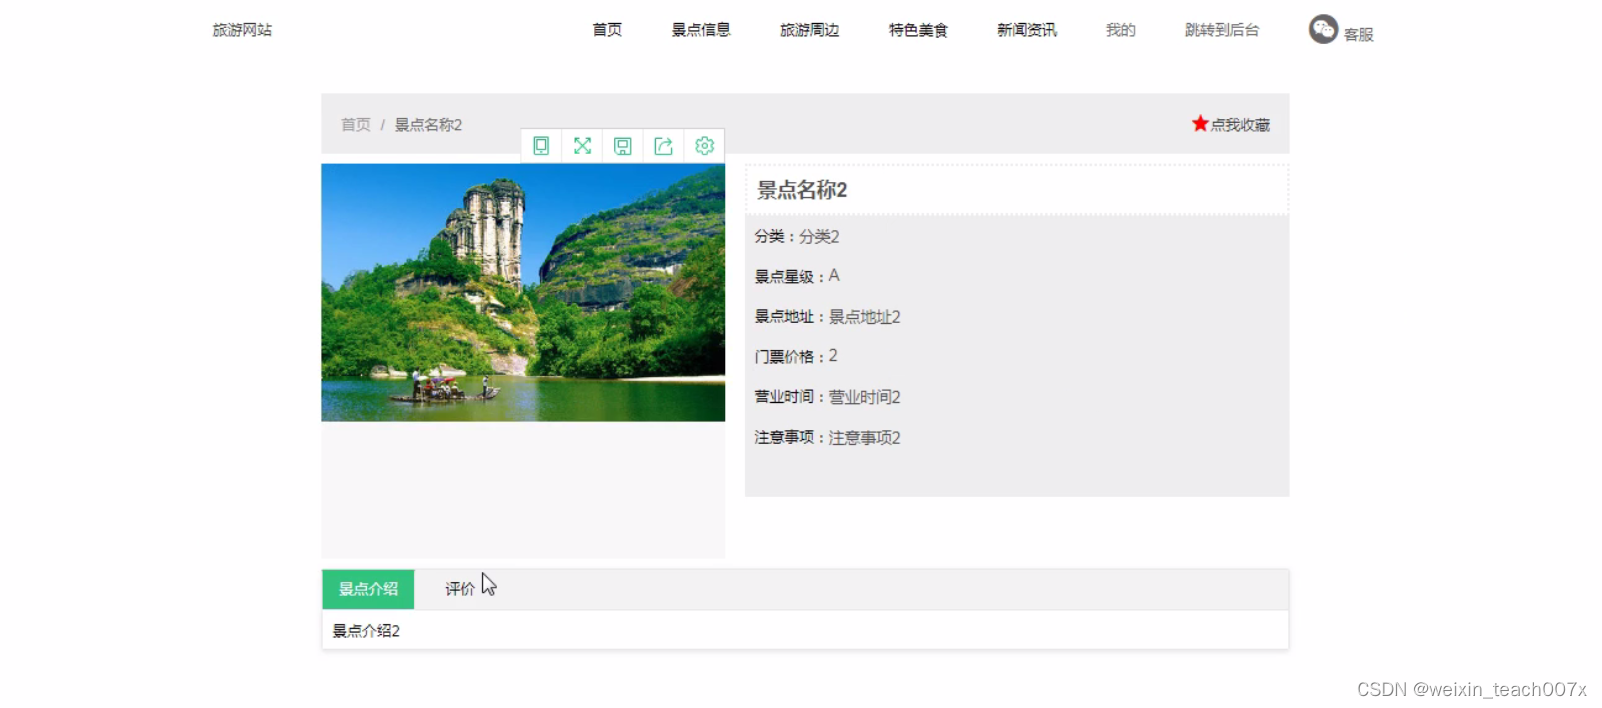Click the 客服 customer service label
Screen dimensions: 1602x708
1359,34
